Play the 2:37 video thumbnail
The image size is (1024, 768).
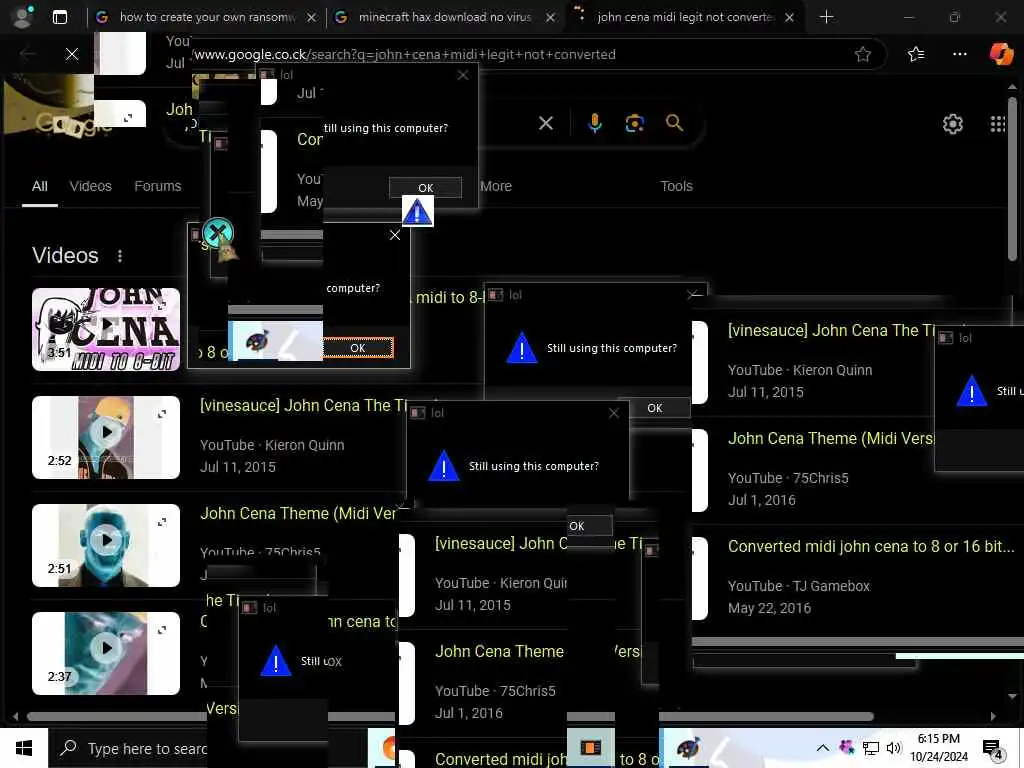[106, 652]
